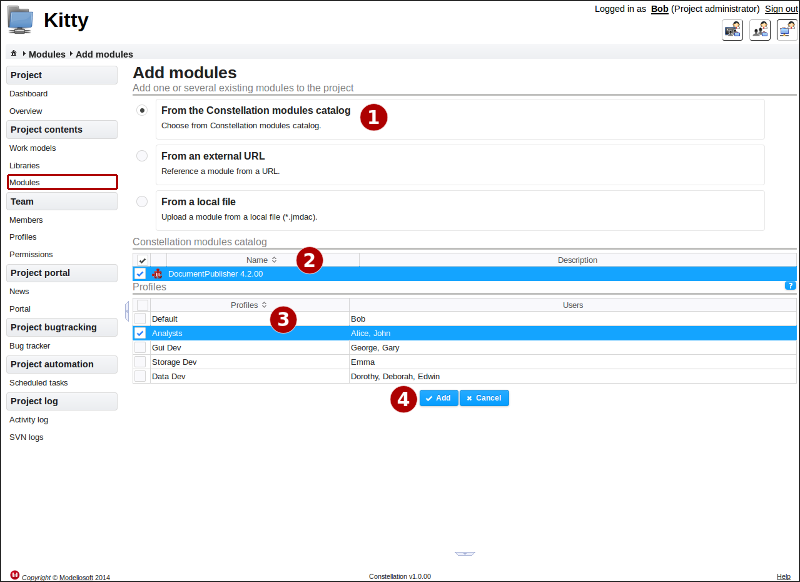Open Scheduled tasks in the sidebar

[39, 383]
